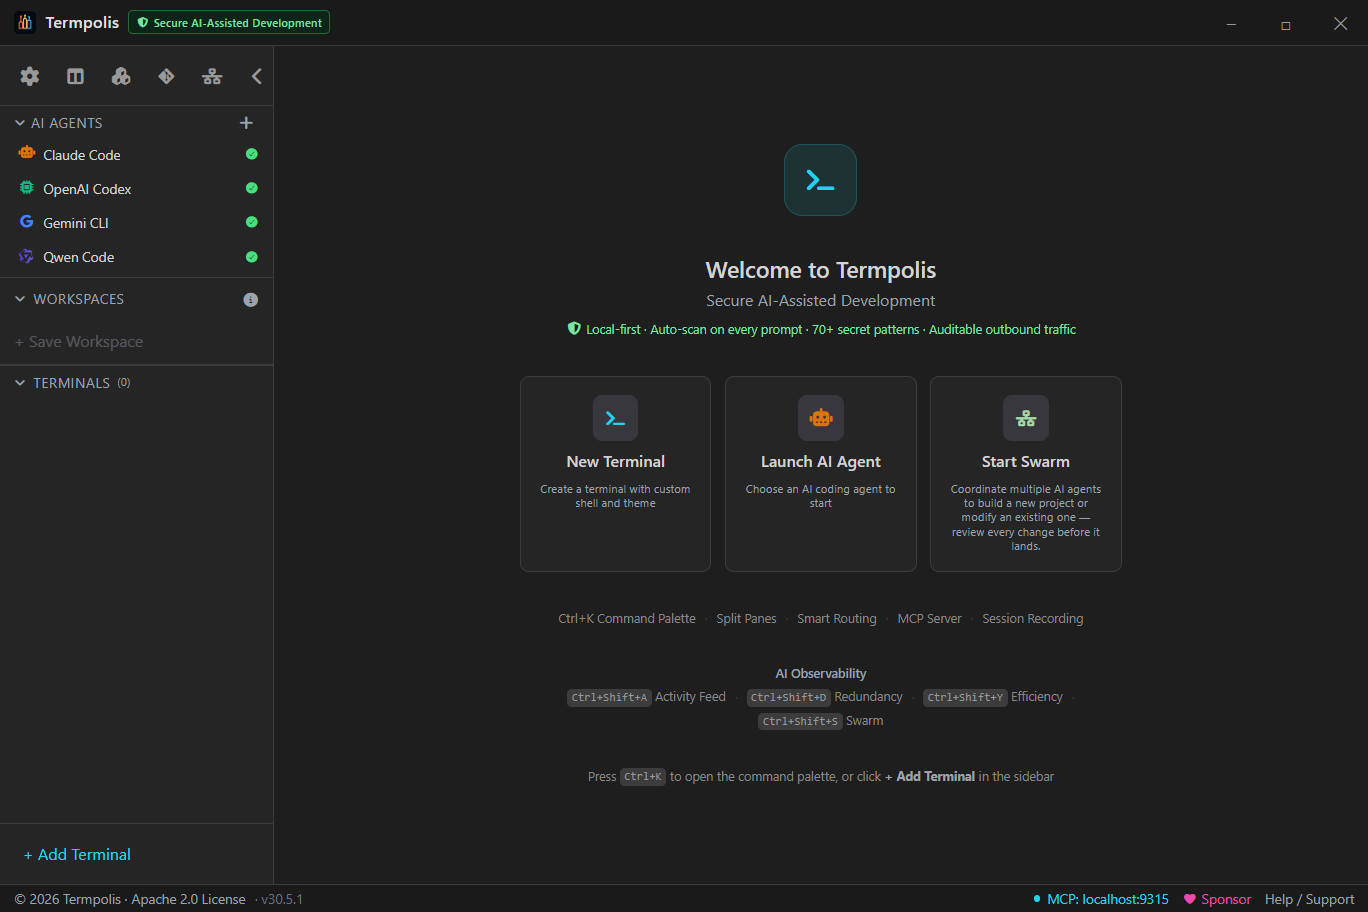Viewport: 1368px width, 912px height.
Task: Click the swarm network icon in sidebar toolbar
Action: click(x=212, y=76)
